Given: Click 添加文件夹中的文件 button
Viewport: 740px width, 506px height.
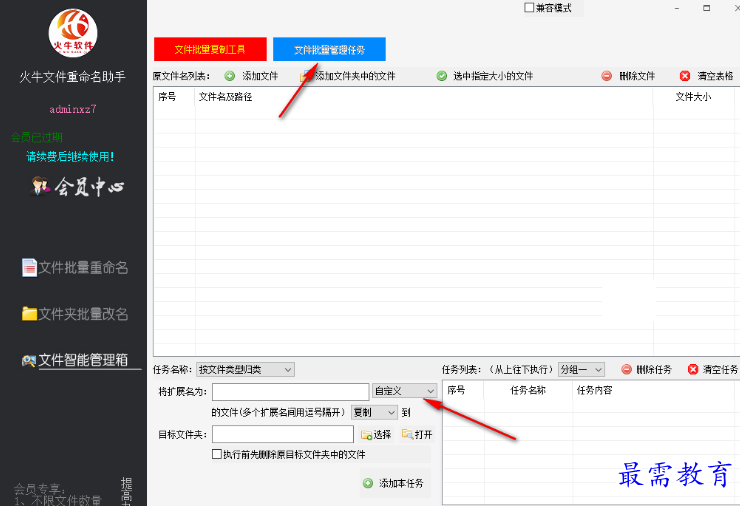Looking at the screenshot, I should (348, 76).
